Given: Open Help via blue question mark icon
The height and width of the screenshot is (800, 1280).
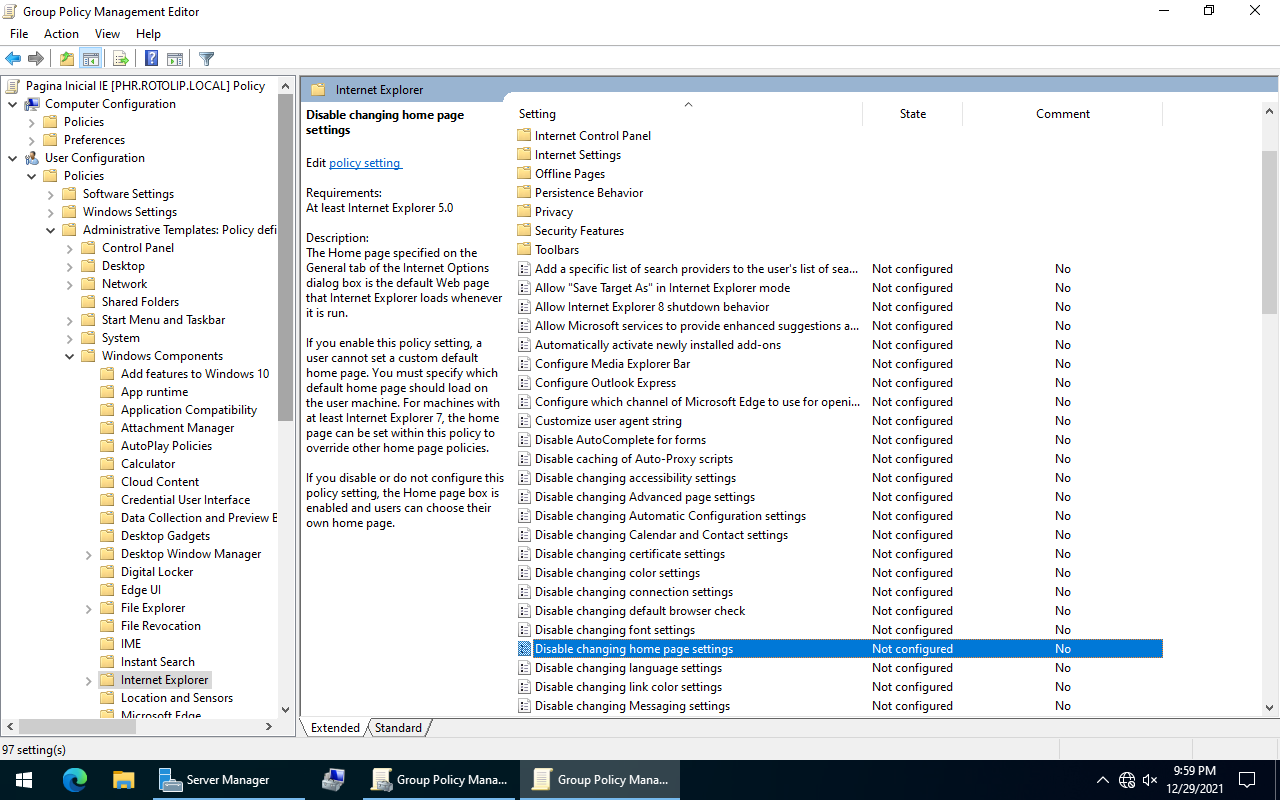Looking at the screenshot, I should click(151, 59).
